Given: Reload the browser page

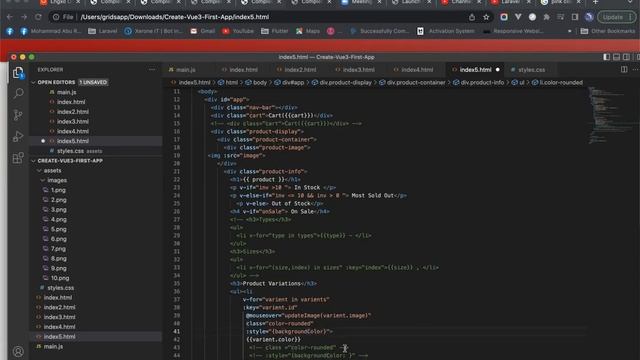Looking at the screenshot, I should [x=38, y=17].
